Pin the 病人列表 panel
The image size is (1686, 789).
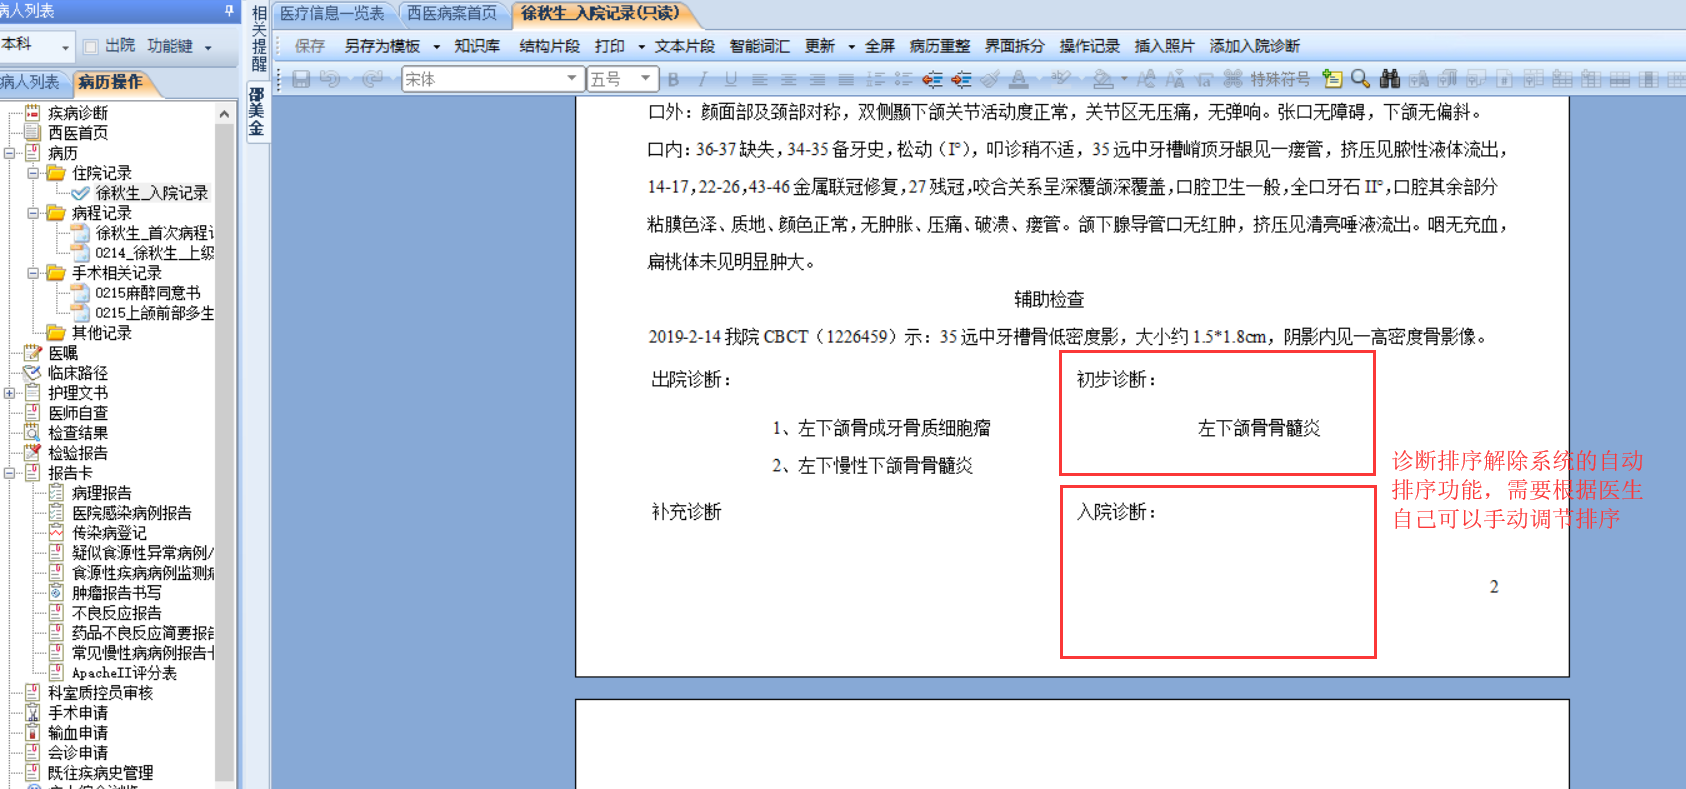click(x=229, y=10)
